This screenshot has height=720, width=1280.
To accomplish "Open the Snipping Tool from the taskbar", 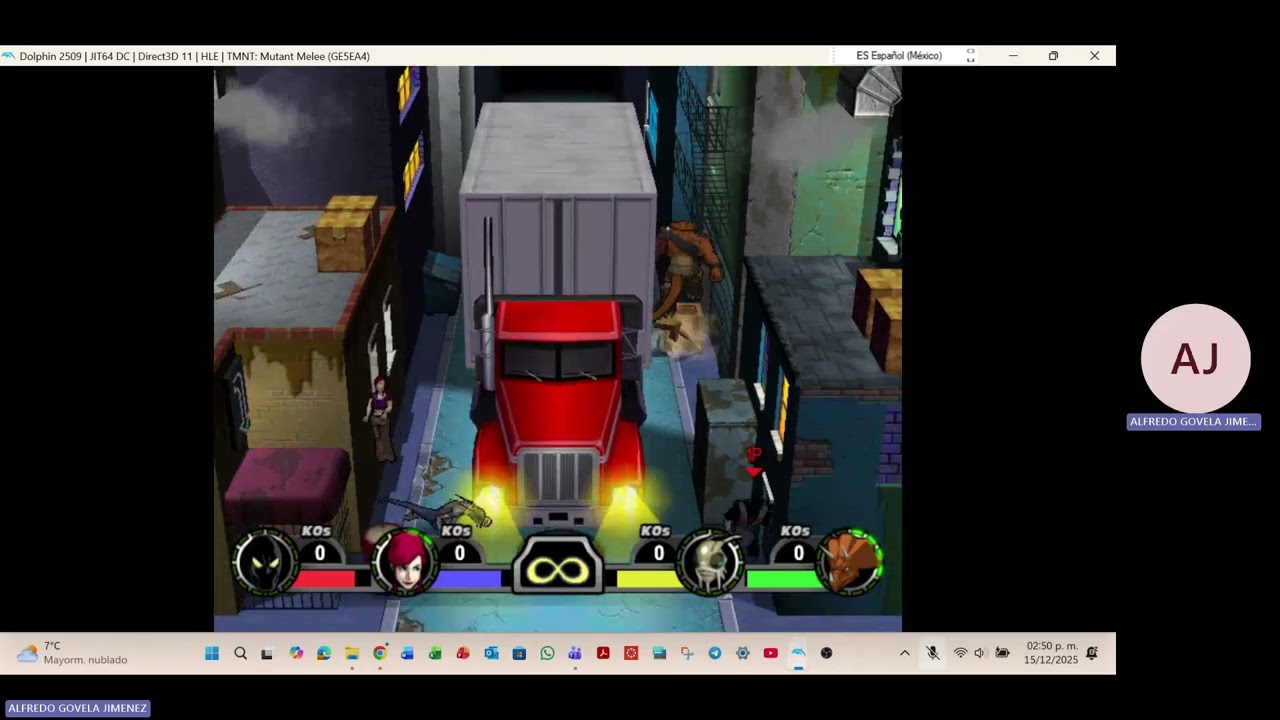I will click(687, 653).
